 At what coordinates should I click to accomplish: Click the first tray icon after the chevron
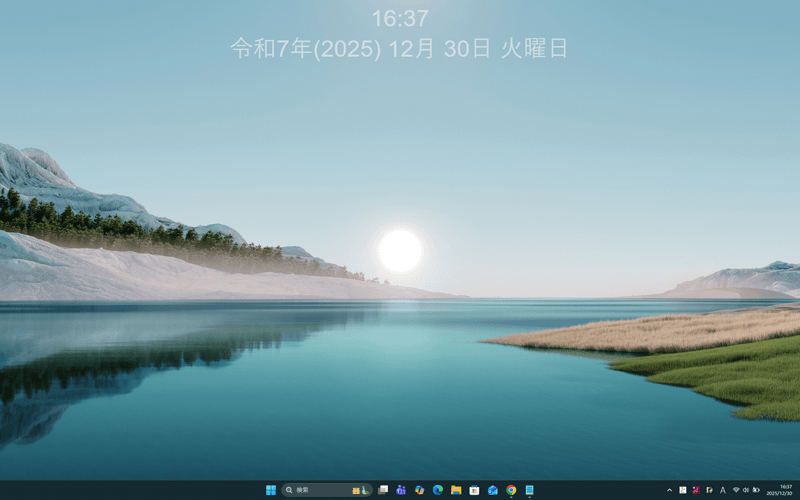pyautogui.click(x=683, y=490)
